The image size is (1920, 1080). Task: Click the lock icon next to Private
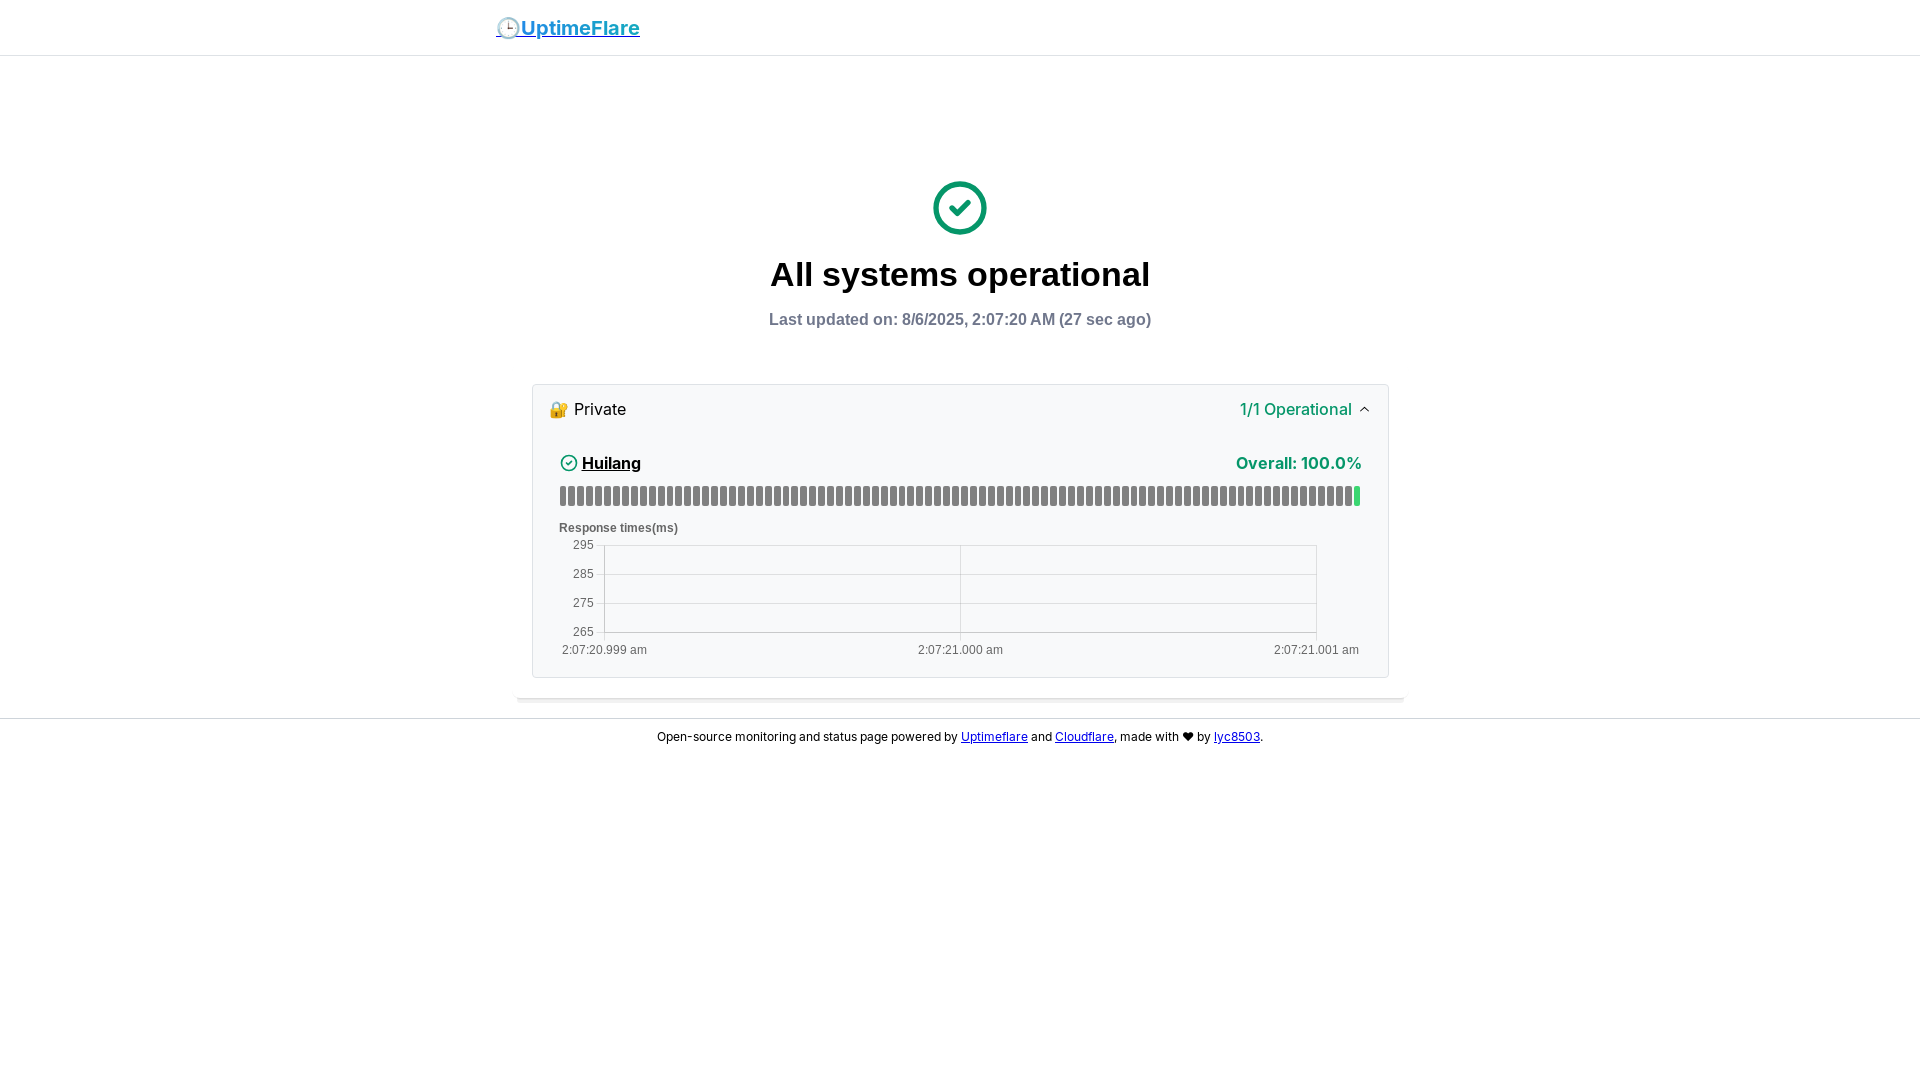point(559,410)
